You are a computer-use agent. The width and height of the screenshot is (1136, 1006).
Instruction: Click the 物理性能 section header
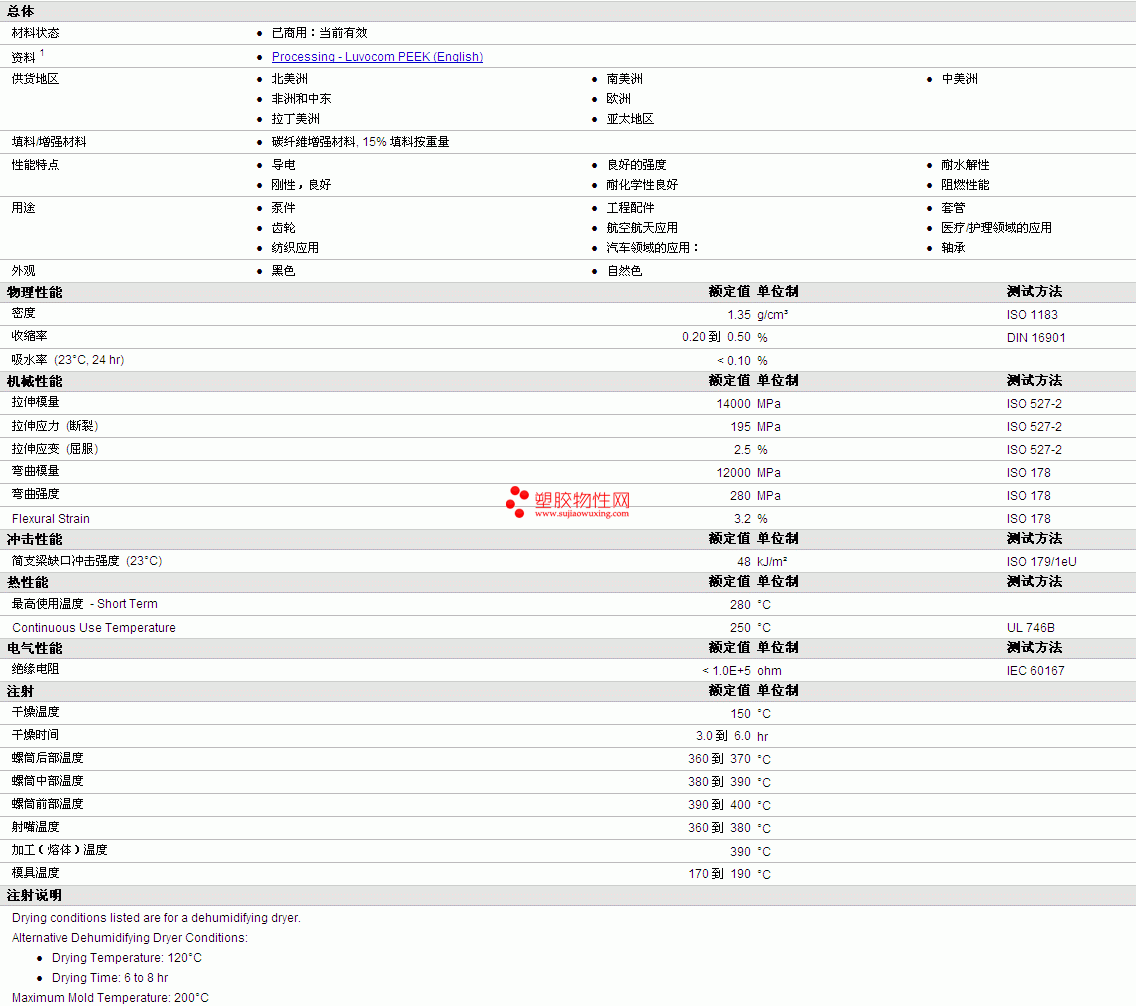(35, 293)
